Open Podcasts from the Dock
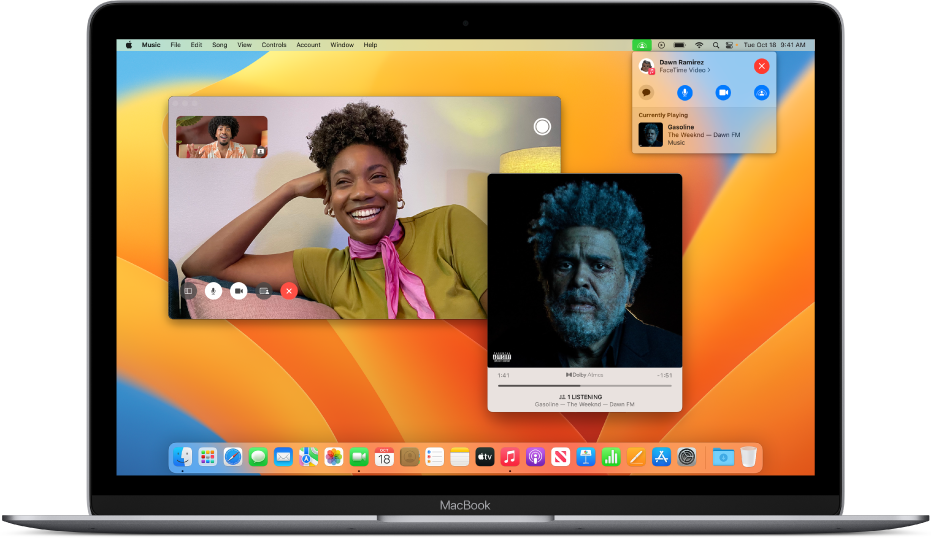Image resolution: width=932 pixels, height=548 pixels. [535, 457]
